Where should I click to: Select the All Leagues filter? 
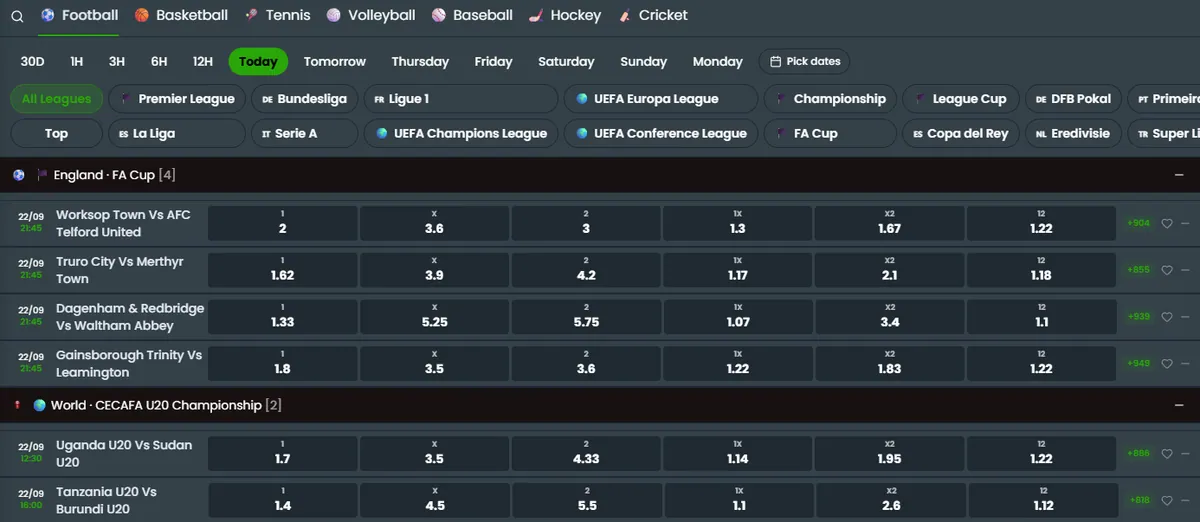[56, 99]
